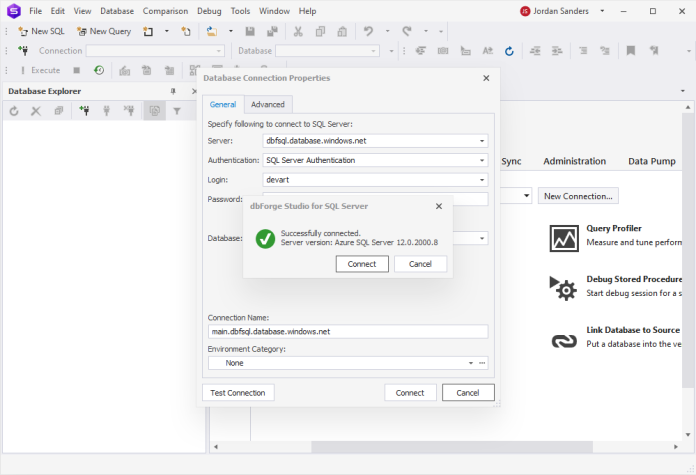Click Connect in the success message box
Screen dimensions: 696x475
[x=362, y=264]
